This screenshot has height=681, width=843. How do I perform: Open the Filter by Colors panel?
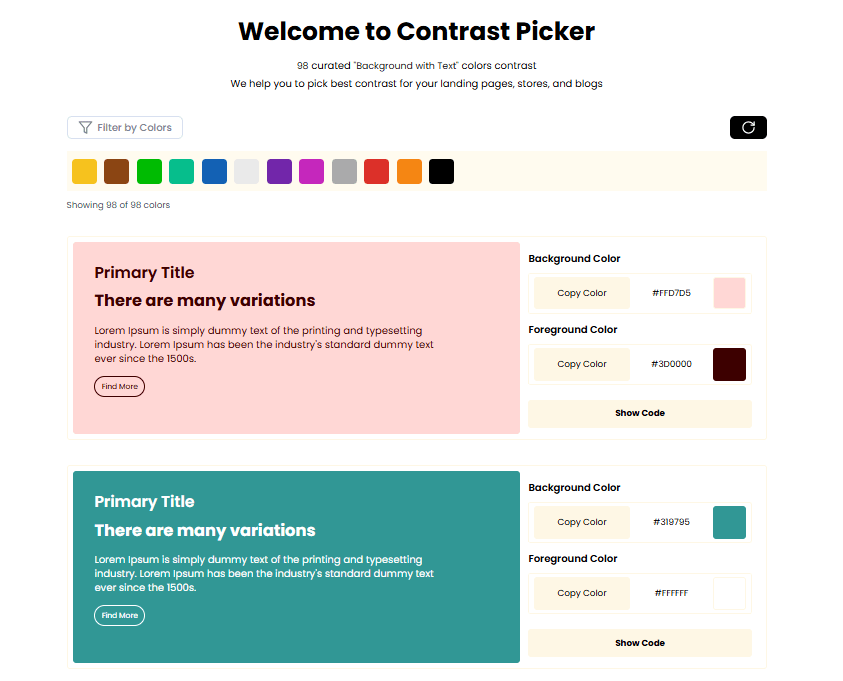pos(124,127)
